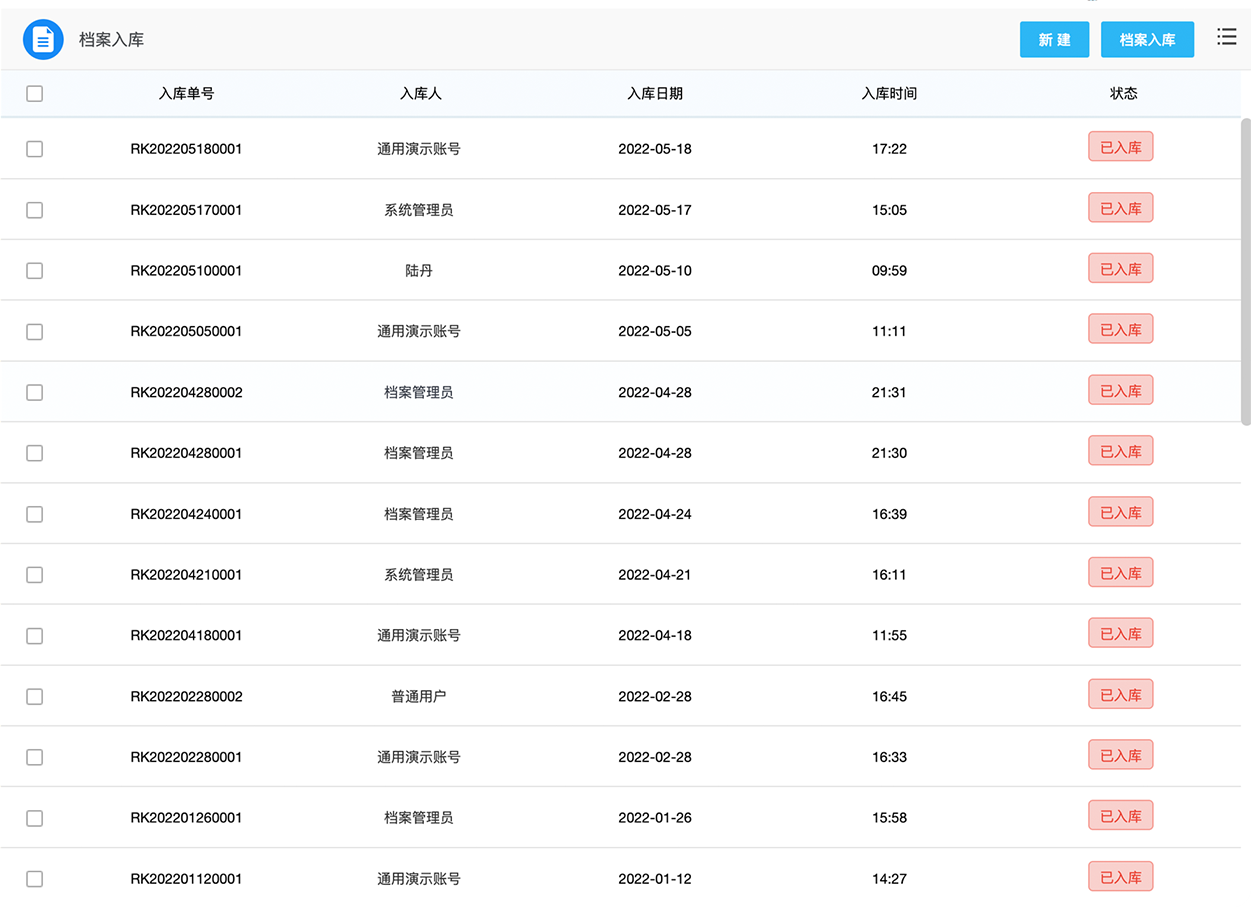Click the 状态 column header
The height and width of the screenshot is (907, 1251).
[1123, 94]
